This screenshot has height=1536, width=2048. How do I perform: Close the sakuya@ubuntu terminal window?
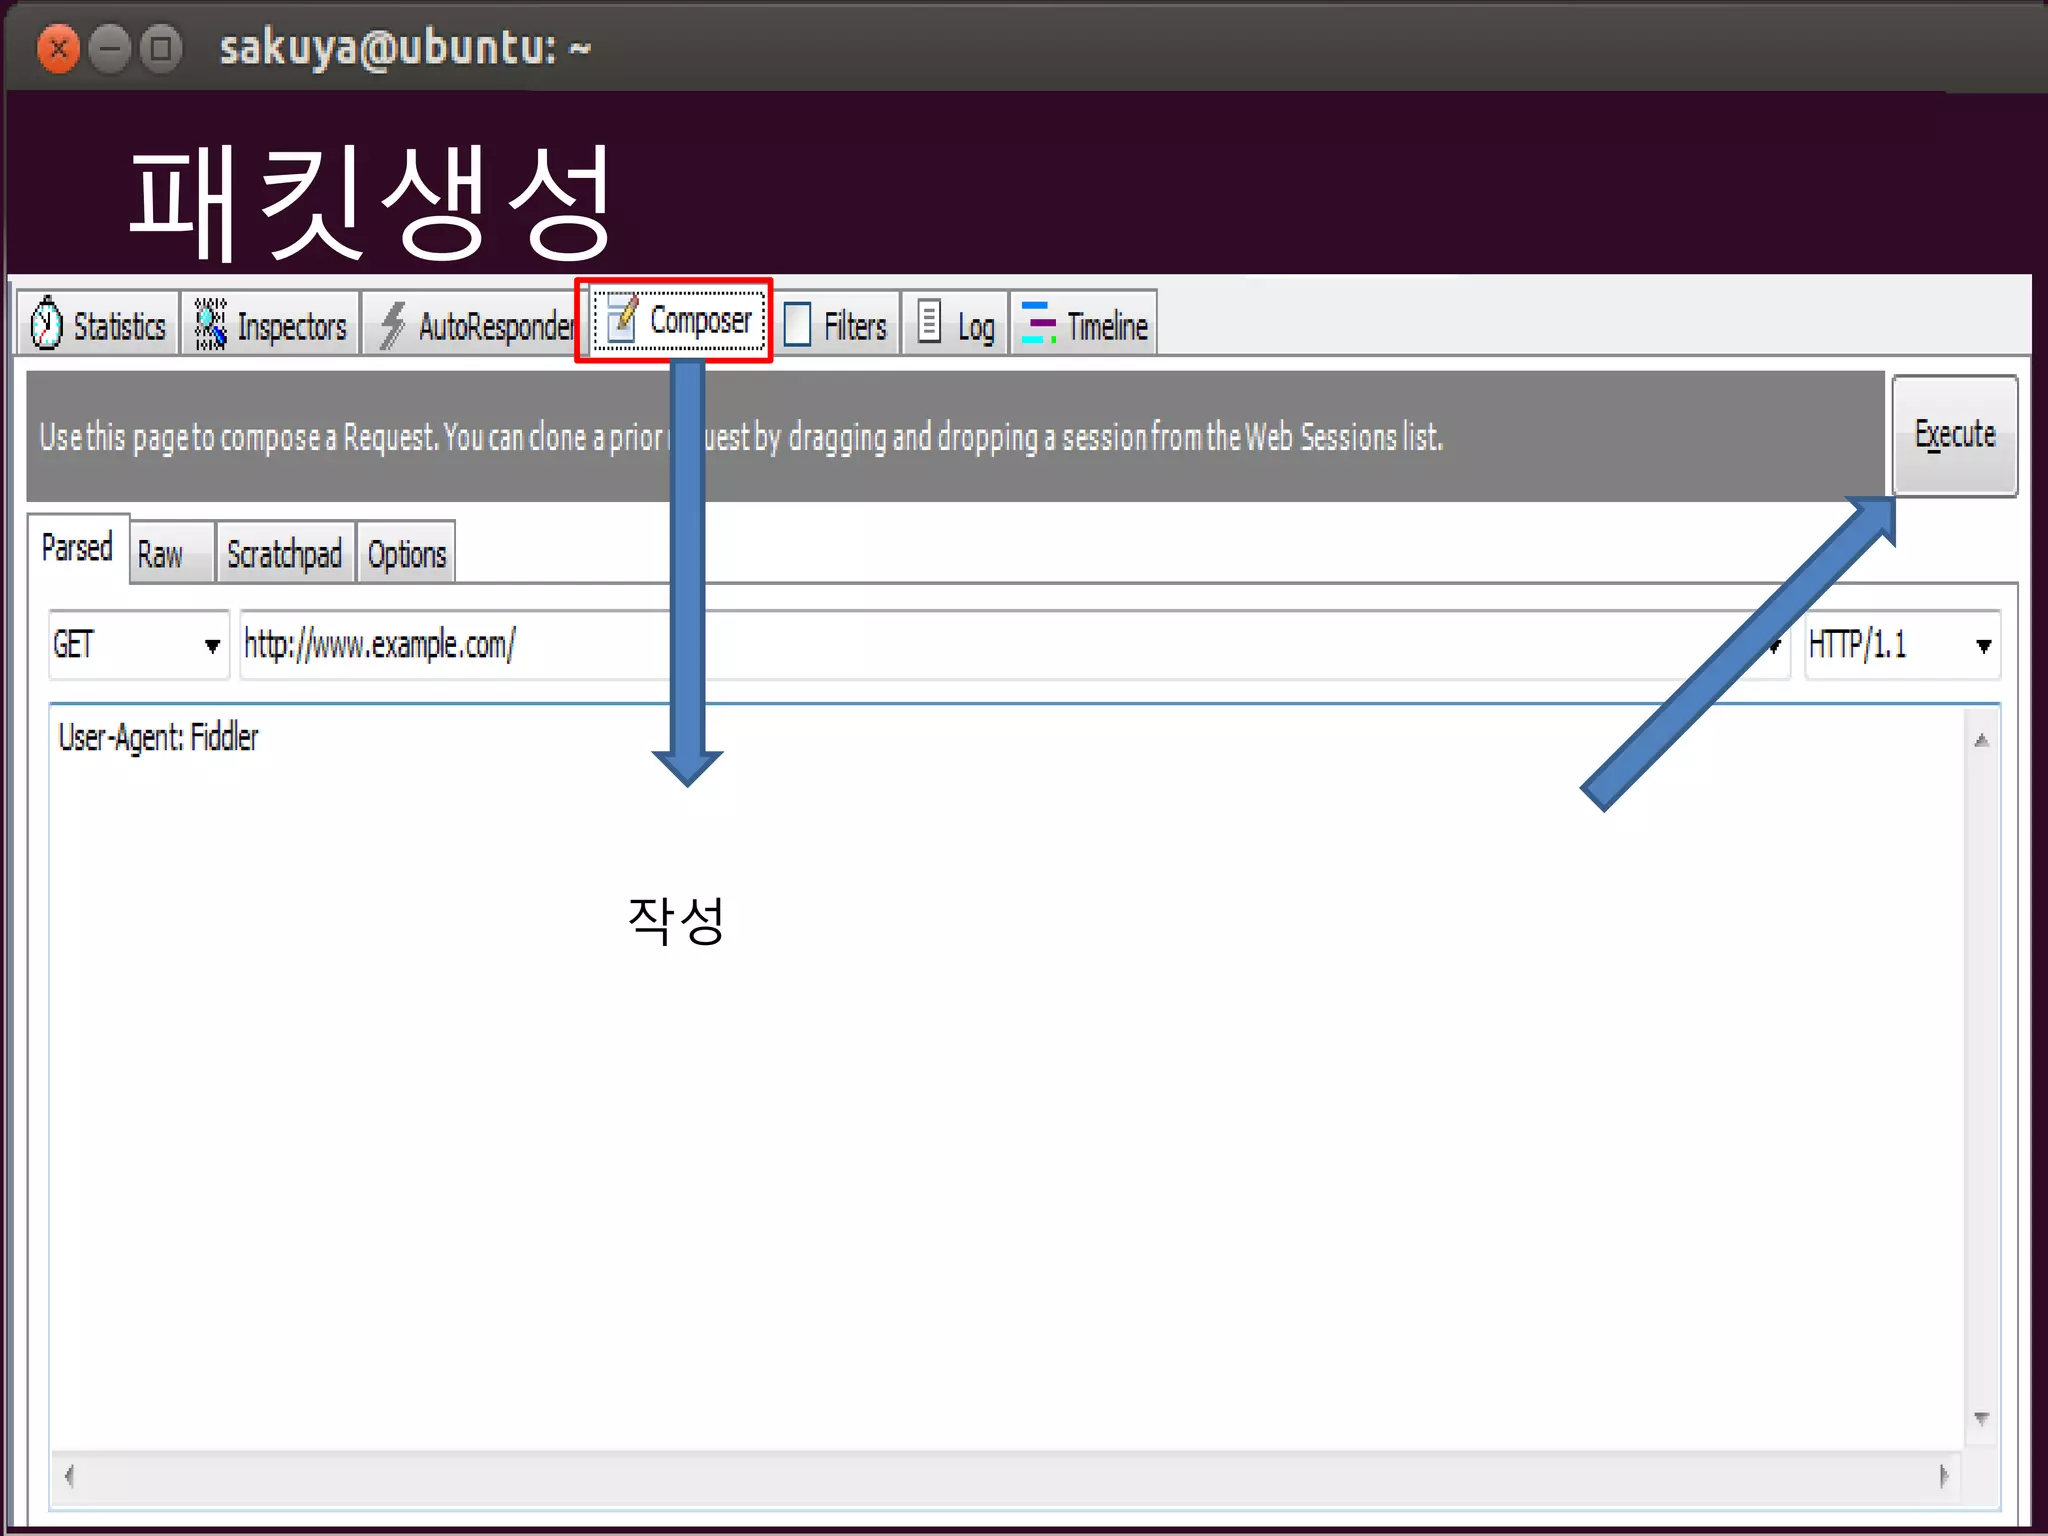pyautogui.click(x=59, y=48)
